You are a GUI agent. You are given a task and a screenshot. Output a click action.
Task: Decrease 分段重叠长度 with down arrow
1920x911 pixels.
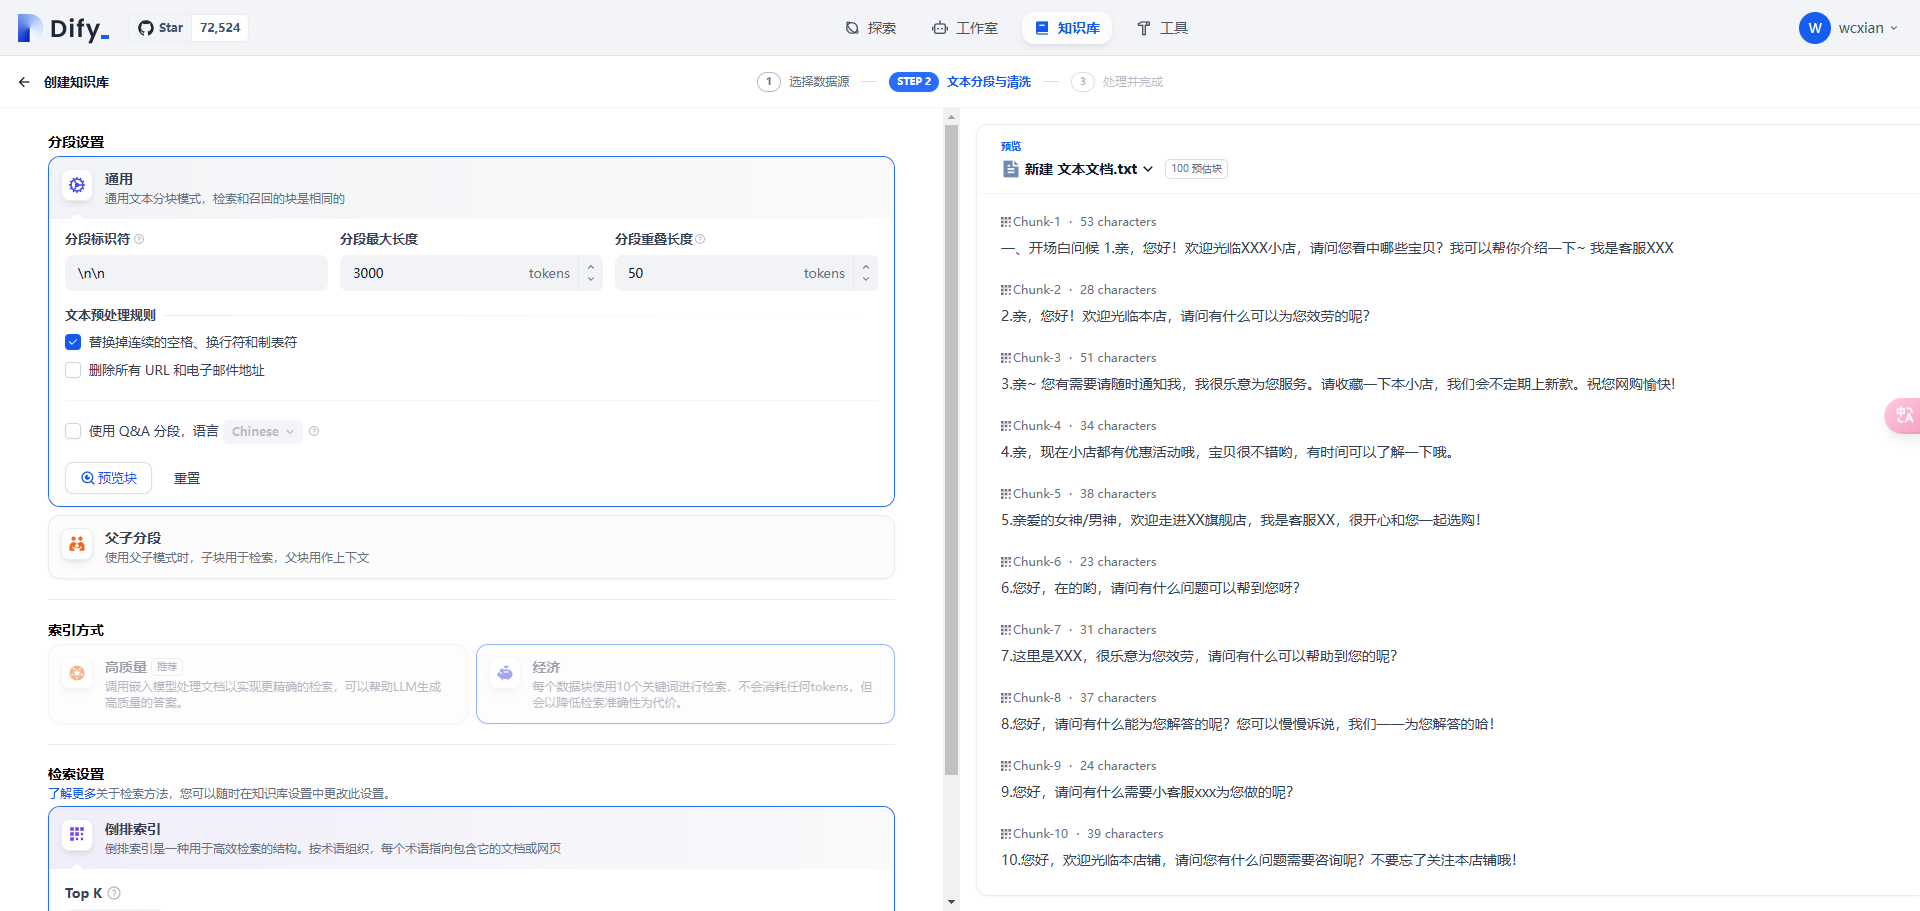coord(866,280)
